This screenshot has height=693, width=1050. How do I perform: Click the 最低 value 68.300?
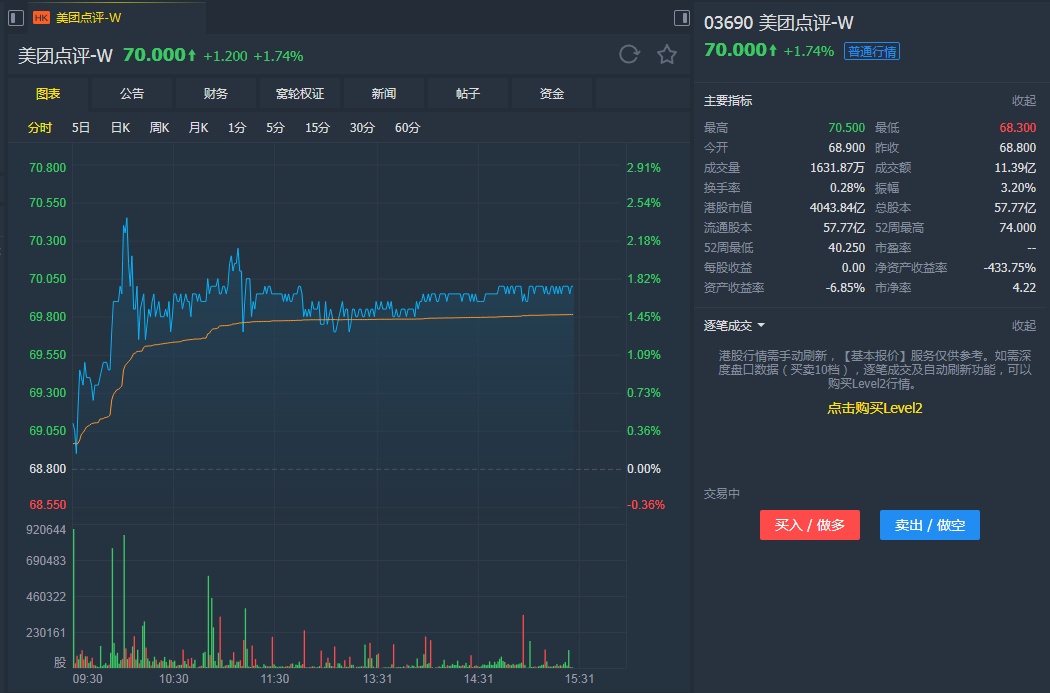tap(1017, 127)
